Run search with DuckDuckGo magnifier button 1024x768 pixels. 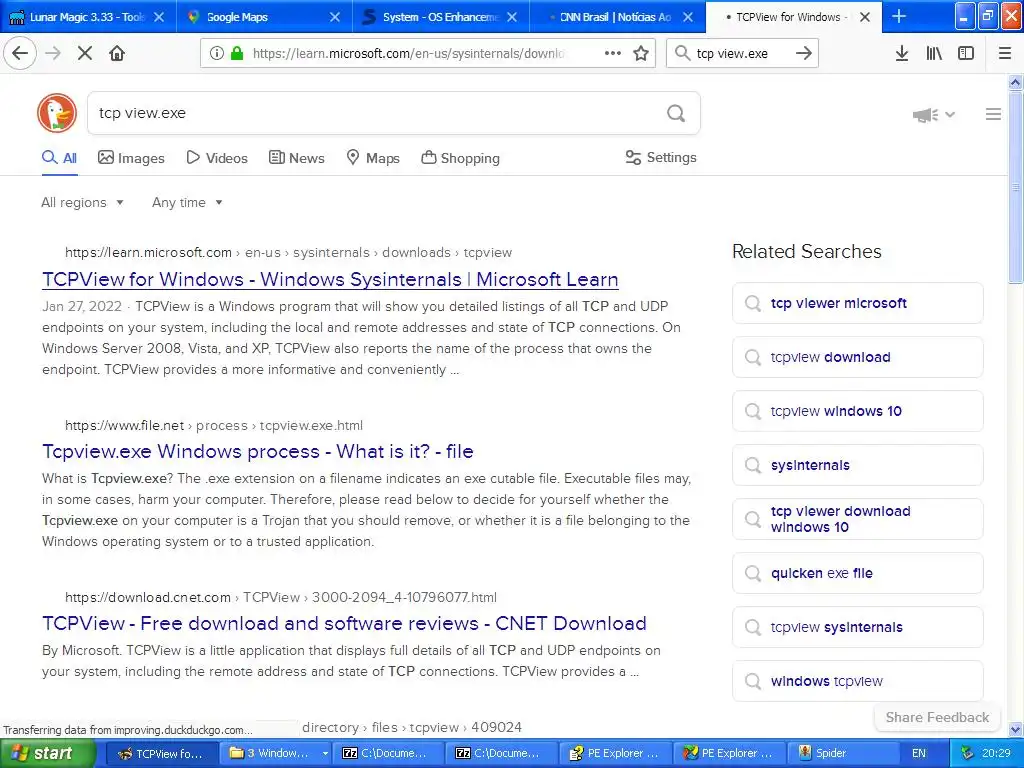(676, 114)
